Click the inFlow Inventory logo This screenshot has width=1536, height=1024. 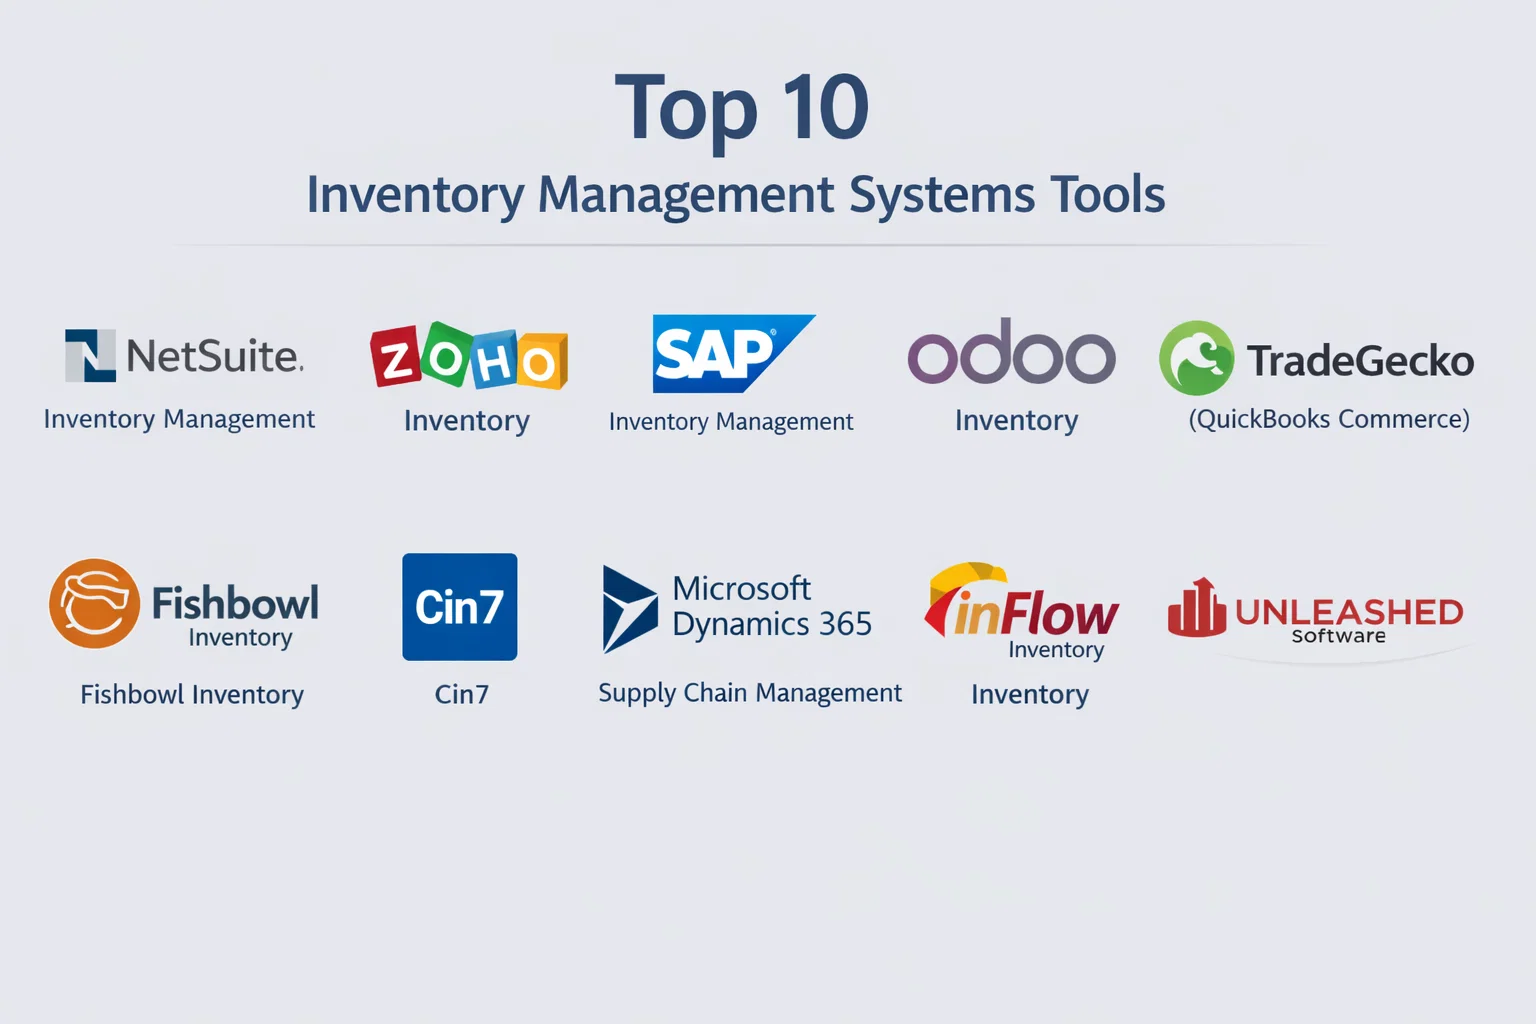1022,609
